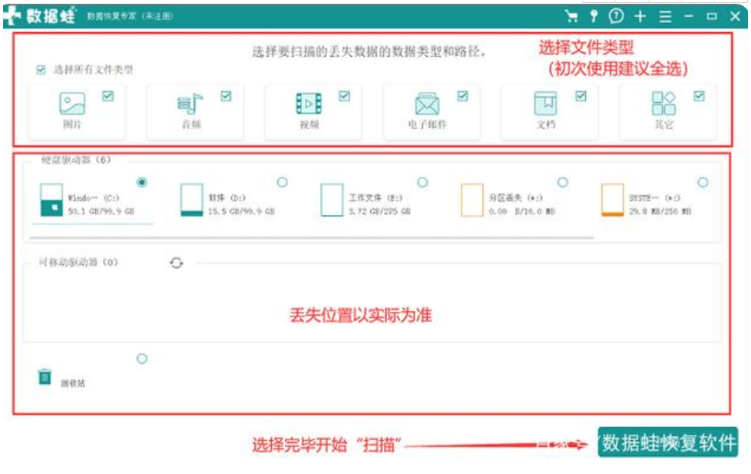Click the key registration icon
This screenshot has width=751, height=474.
coord(594,16)
